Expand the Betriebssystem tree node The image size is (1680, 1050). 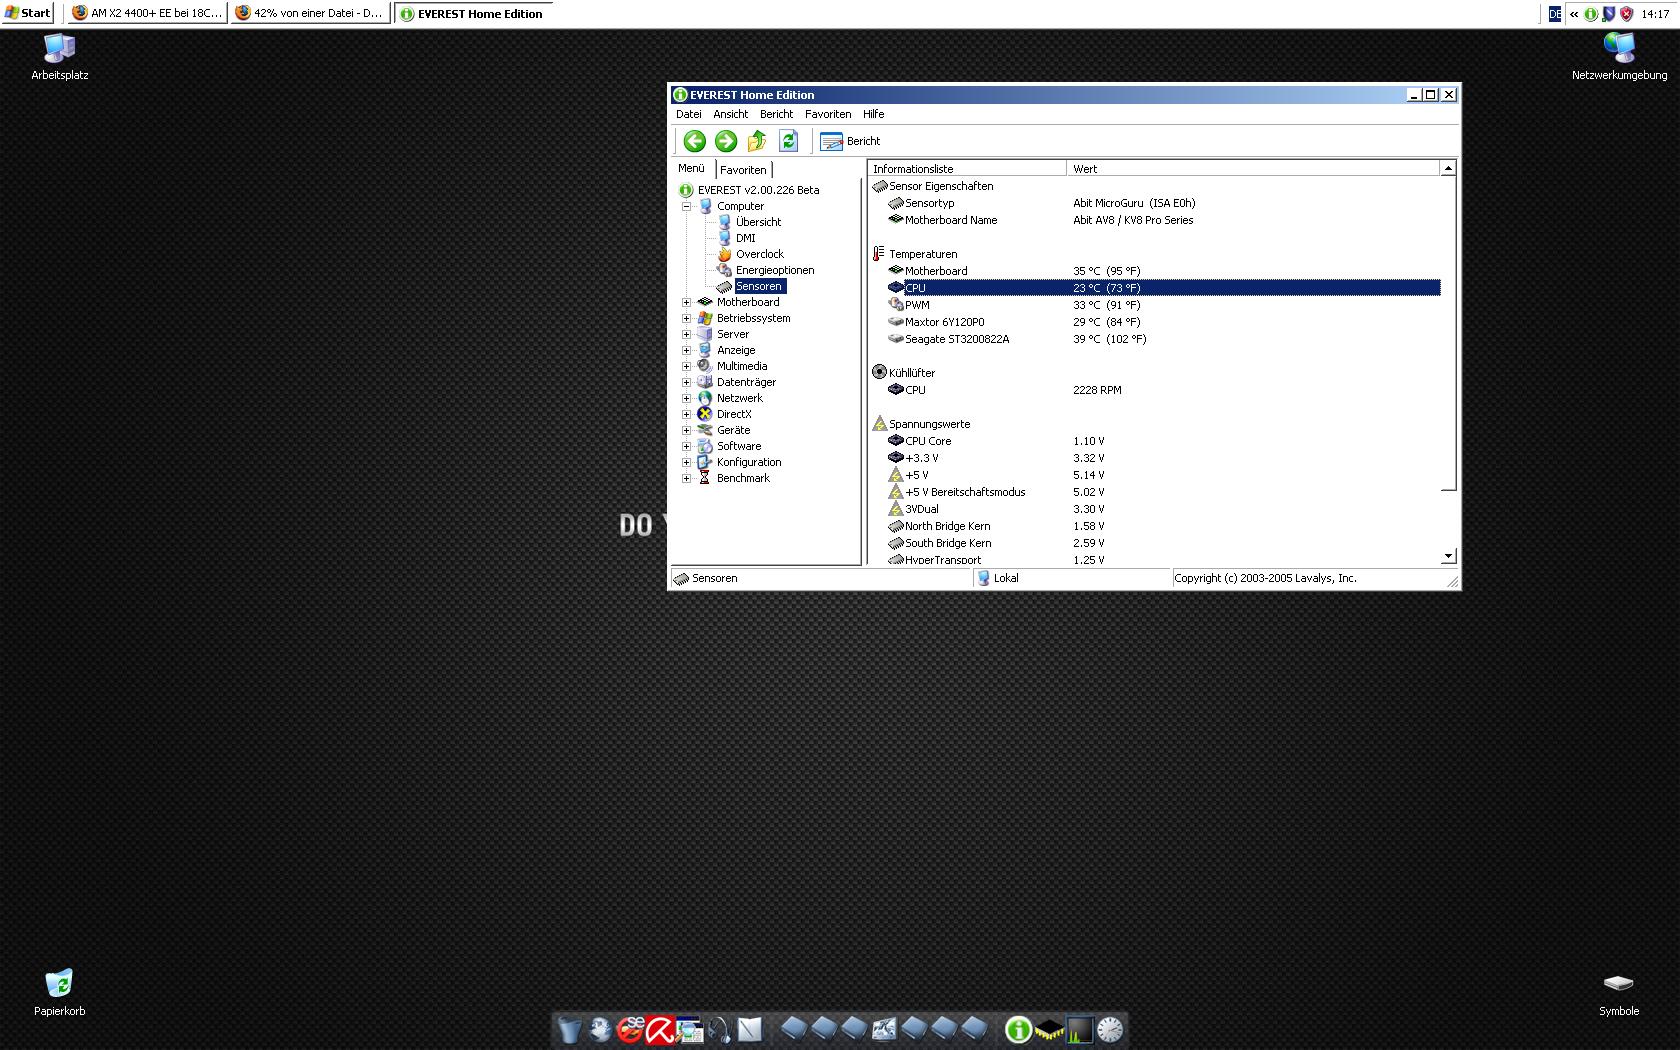tap(687, 318)
